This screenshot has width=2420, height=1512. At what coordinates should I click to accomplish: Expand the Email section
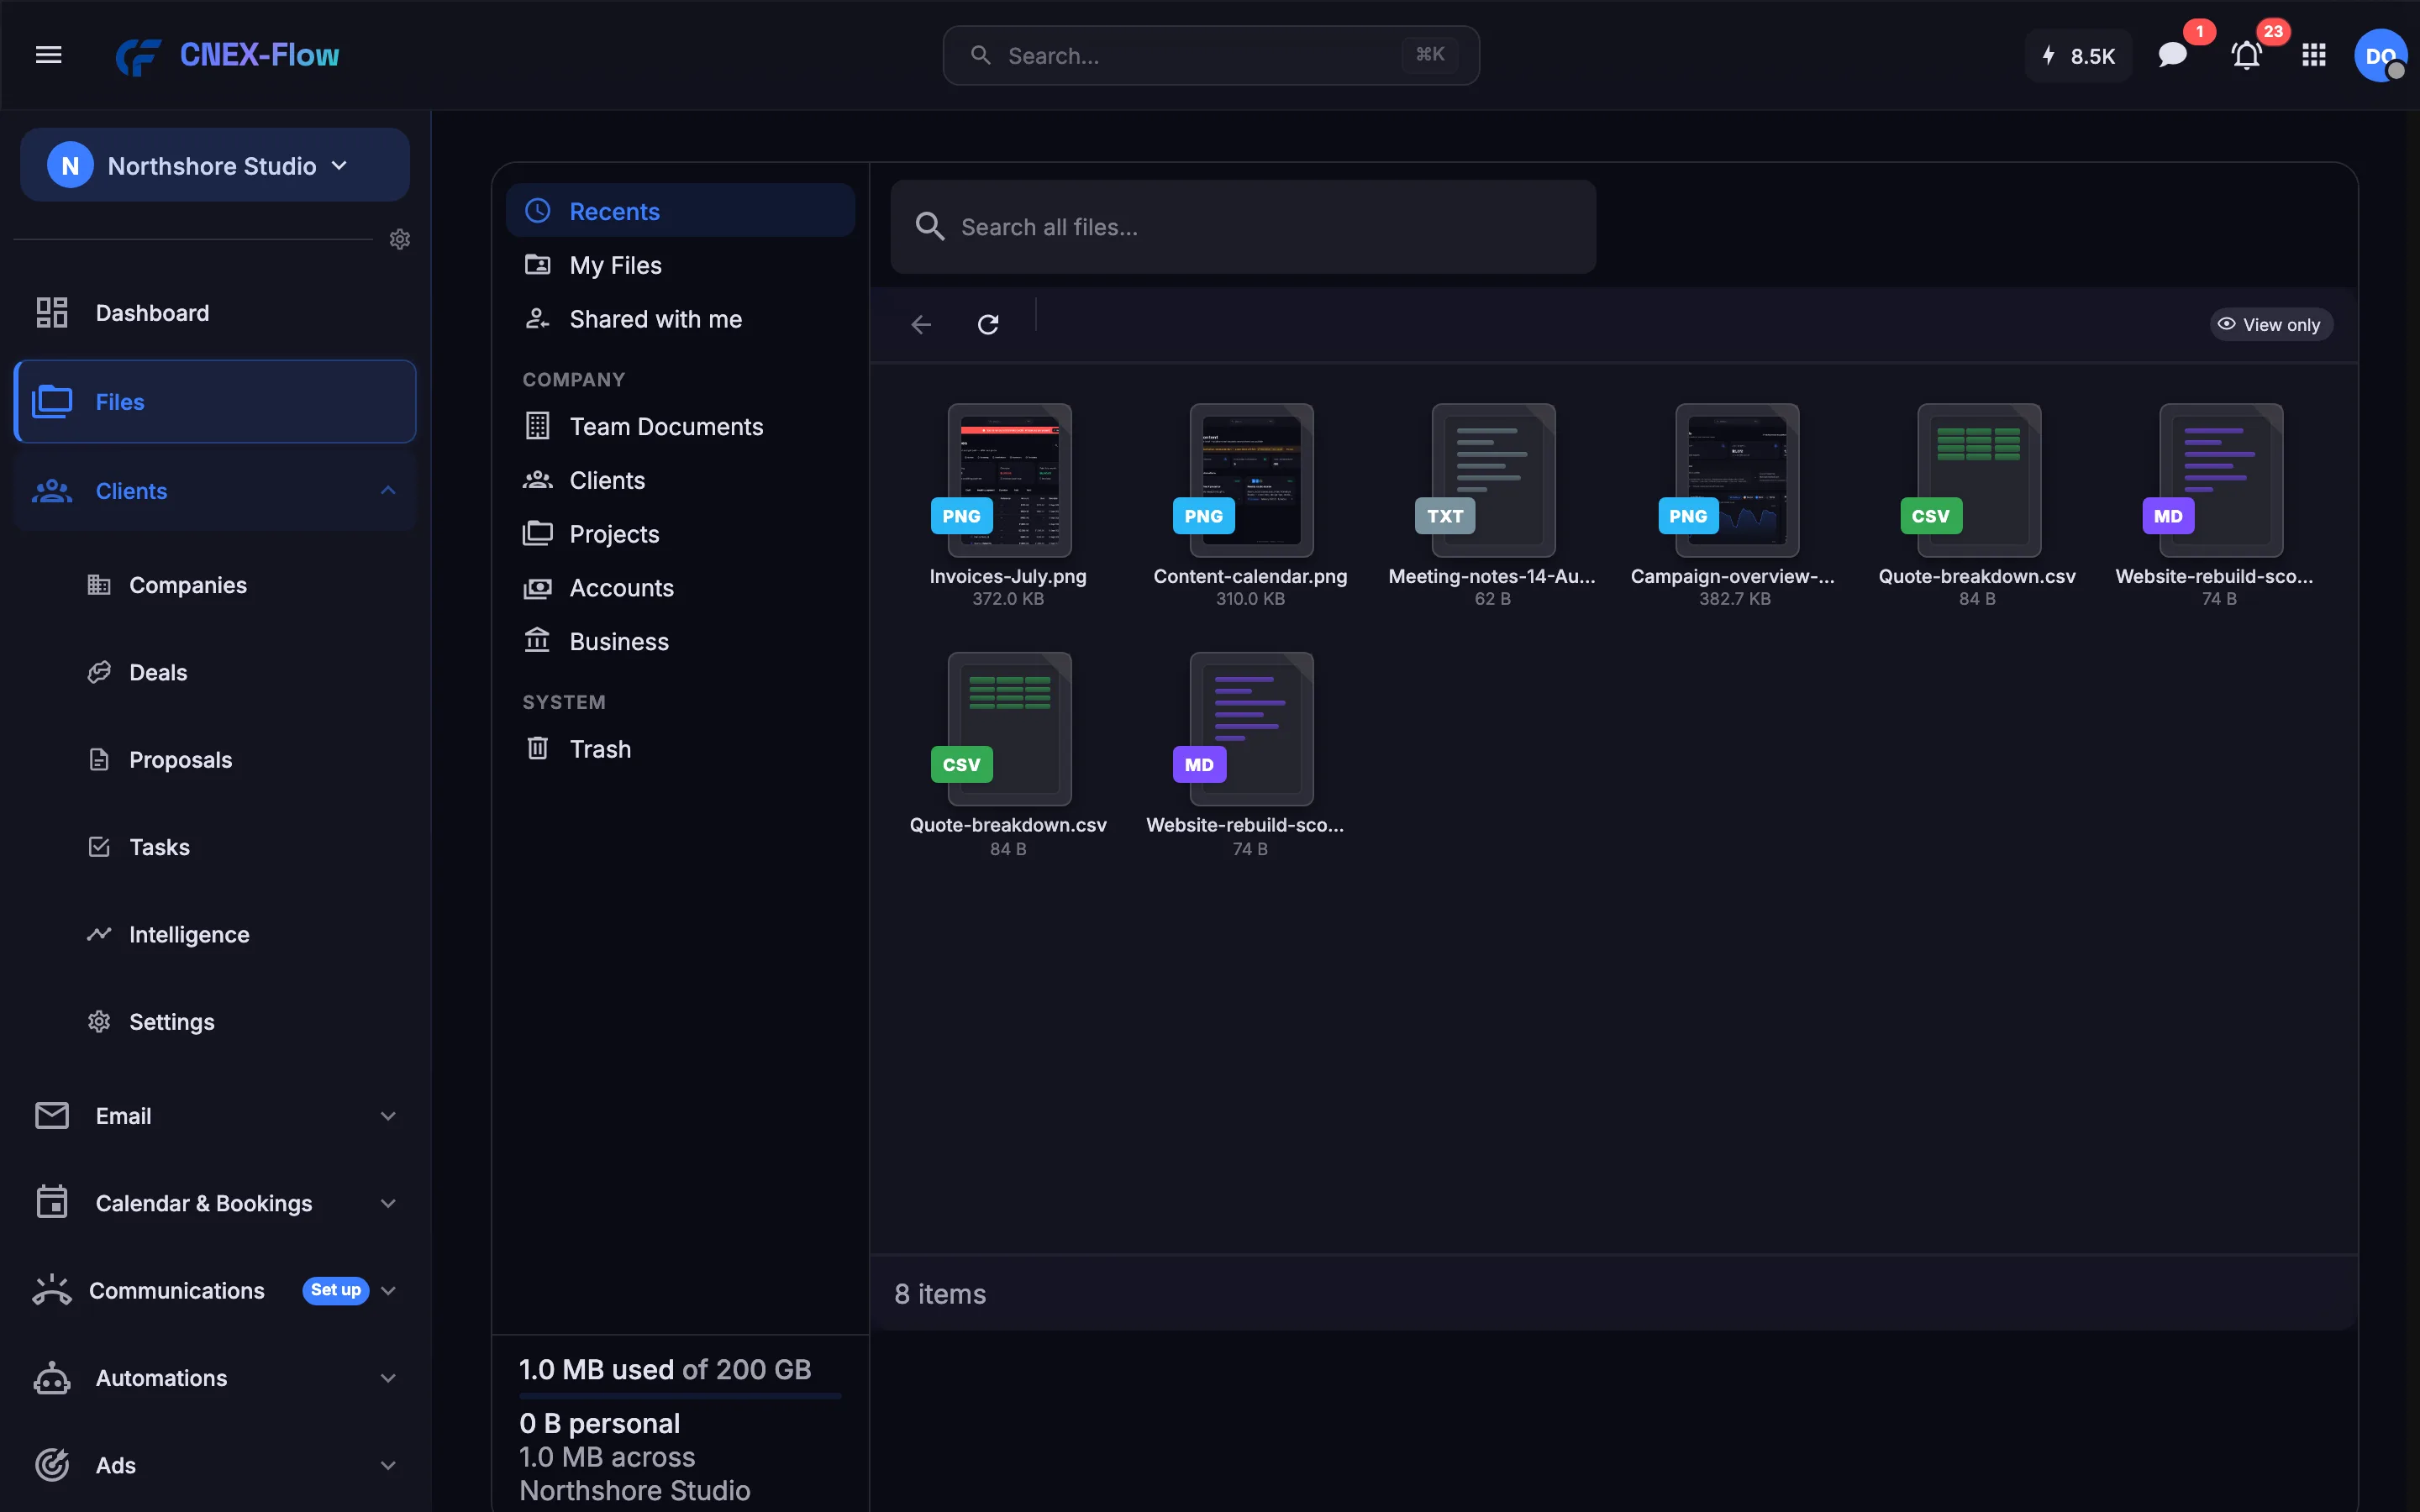pyautogui.click(x=214, y=1116)
